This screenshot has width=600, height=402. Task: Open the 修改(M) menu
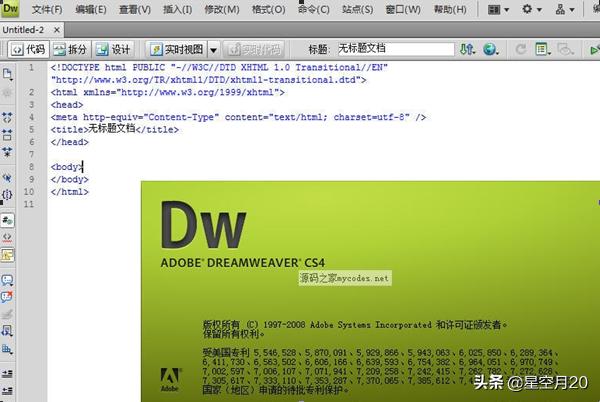point(222,9)
